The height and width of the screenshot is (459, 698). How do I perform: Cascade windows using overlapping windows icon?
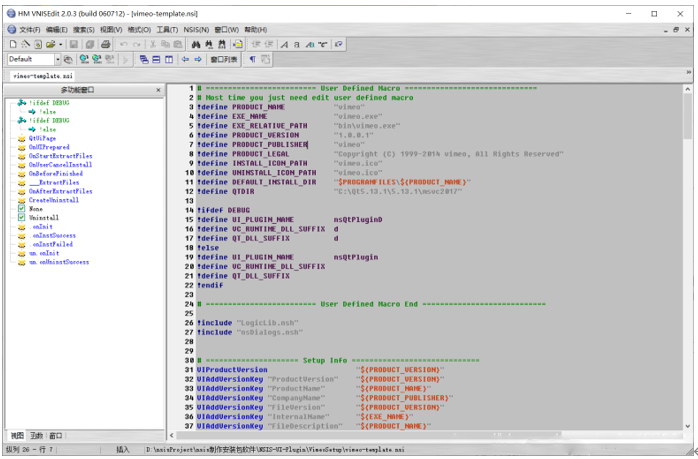[x=144, y=59]
